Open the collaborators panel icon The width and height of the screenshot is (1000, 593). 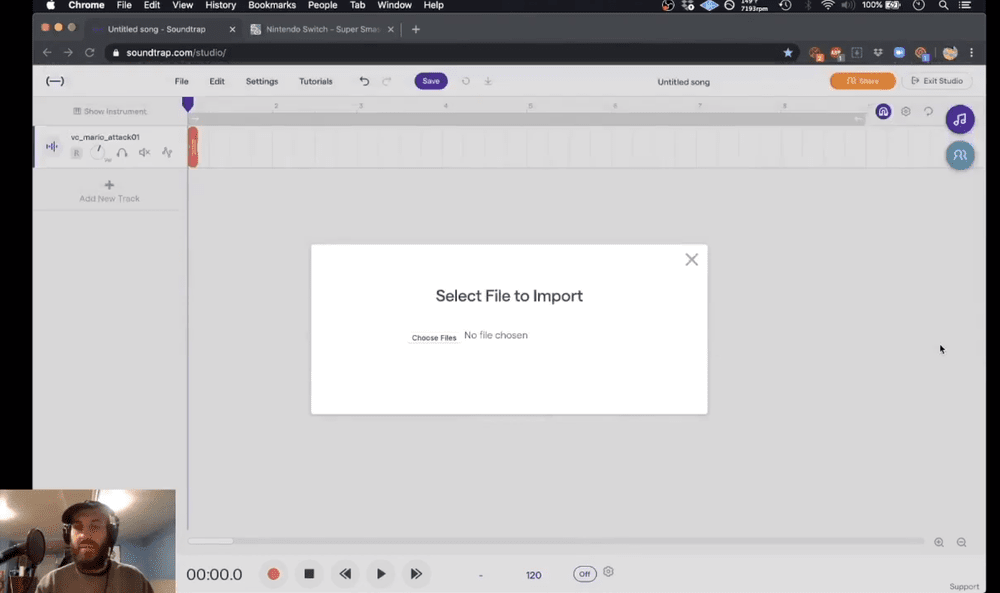[960, 155]
